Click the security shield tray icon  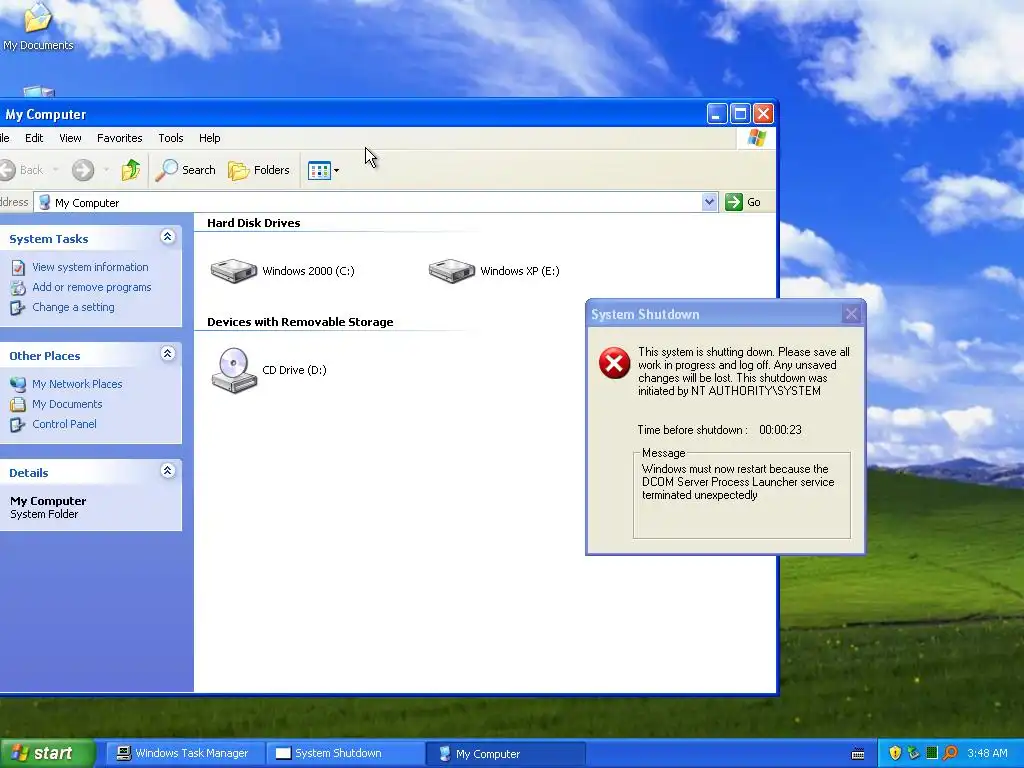tap(895, 754)
